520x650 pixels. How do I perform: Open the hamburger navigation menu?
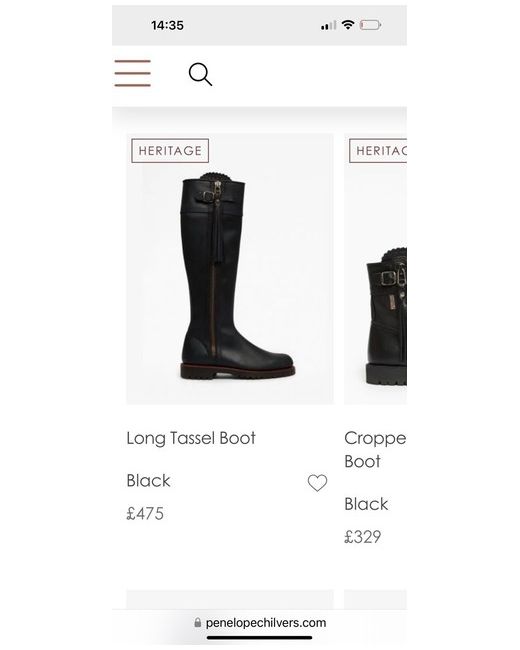(x=133, y=73)
